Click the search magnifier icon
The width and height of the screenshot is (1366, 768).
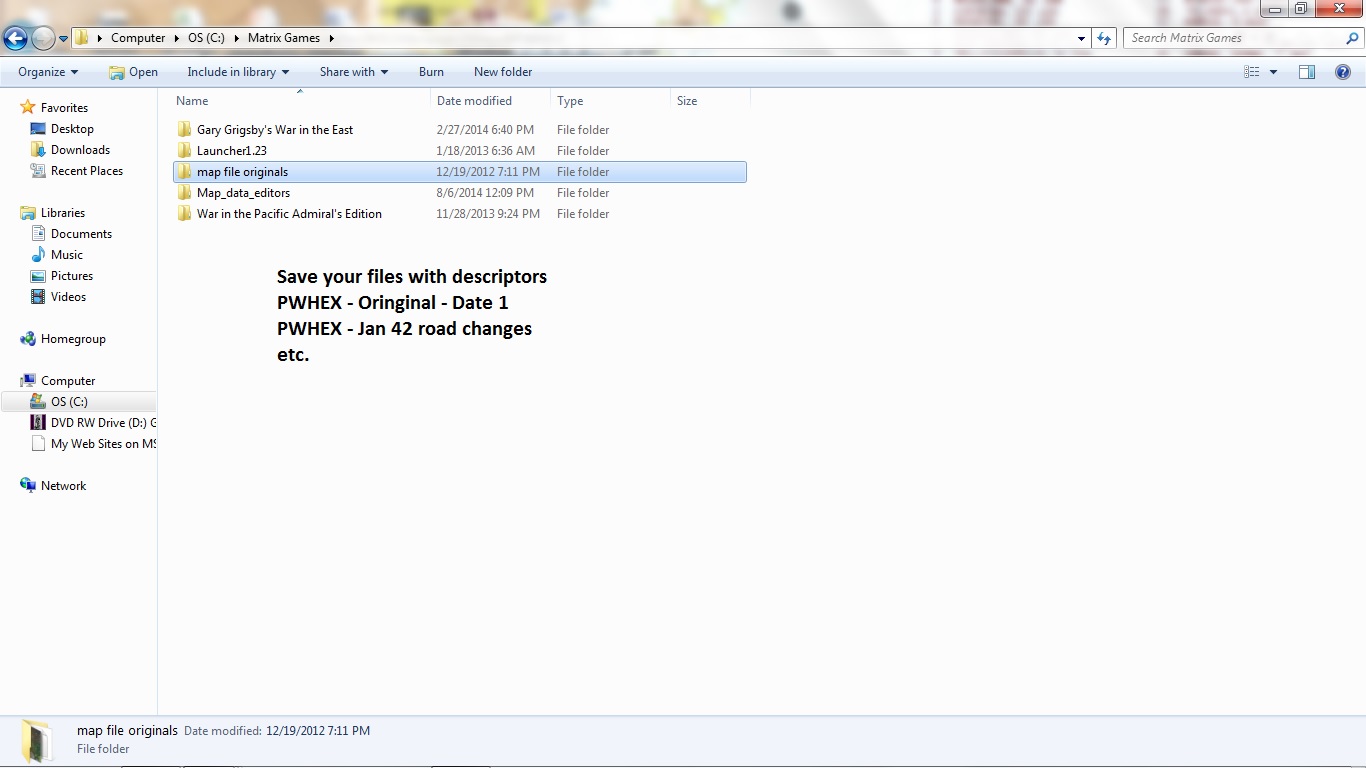pos(1353,38)
